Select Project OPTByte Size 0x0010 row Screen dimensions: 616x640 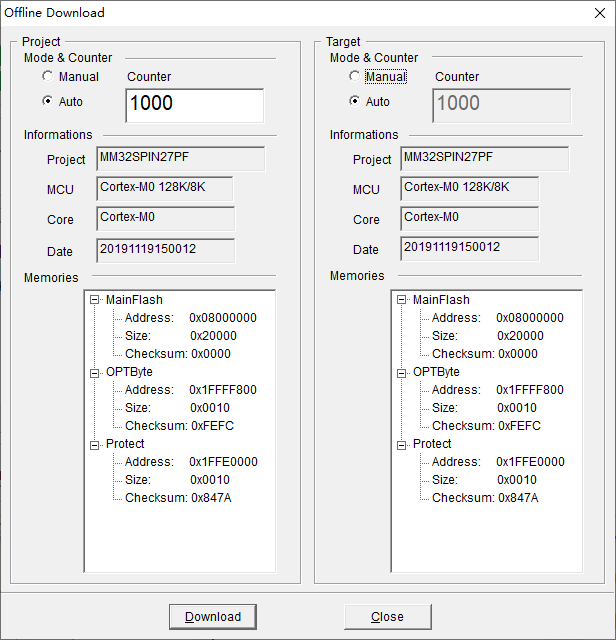coord(177,408)
